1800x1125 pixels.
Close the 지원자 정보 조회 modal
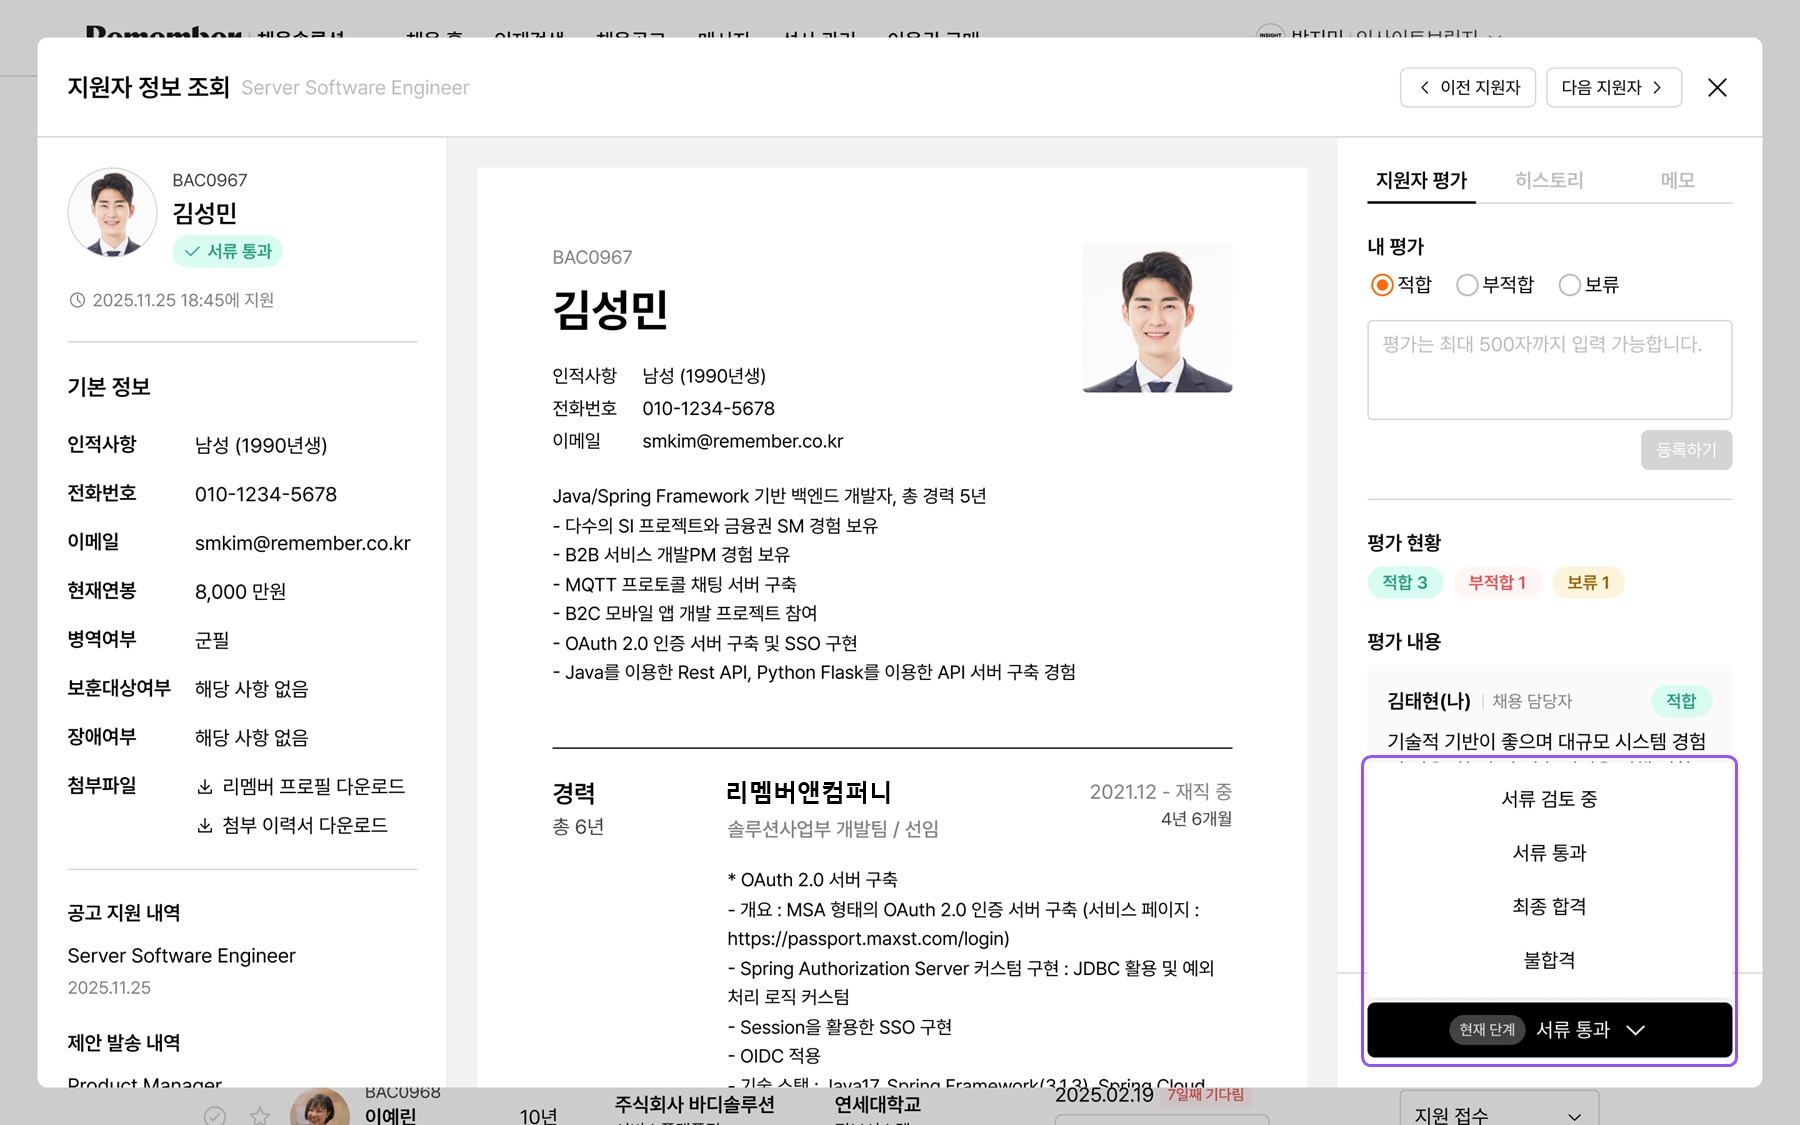pos(1717,88)
